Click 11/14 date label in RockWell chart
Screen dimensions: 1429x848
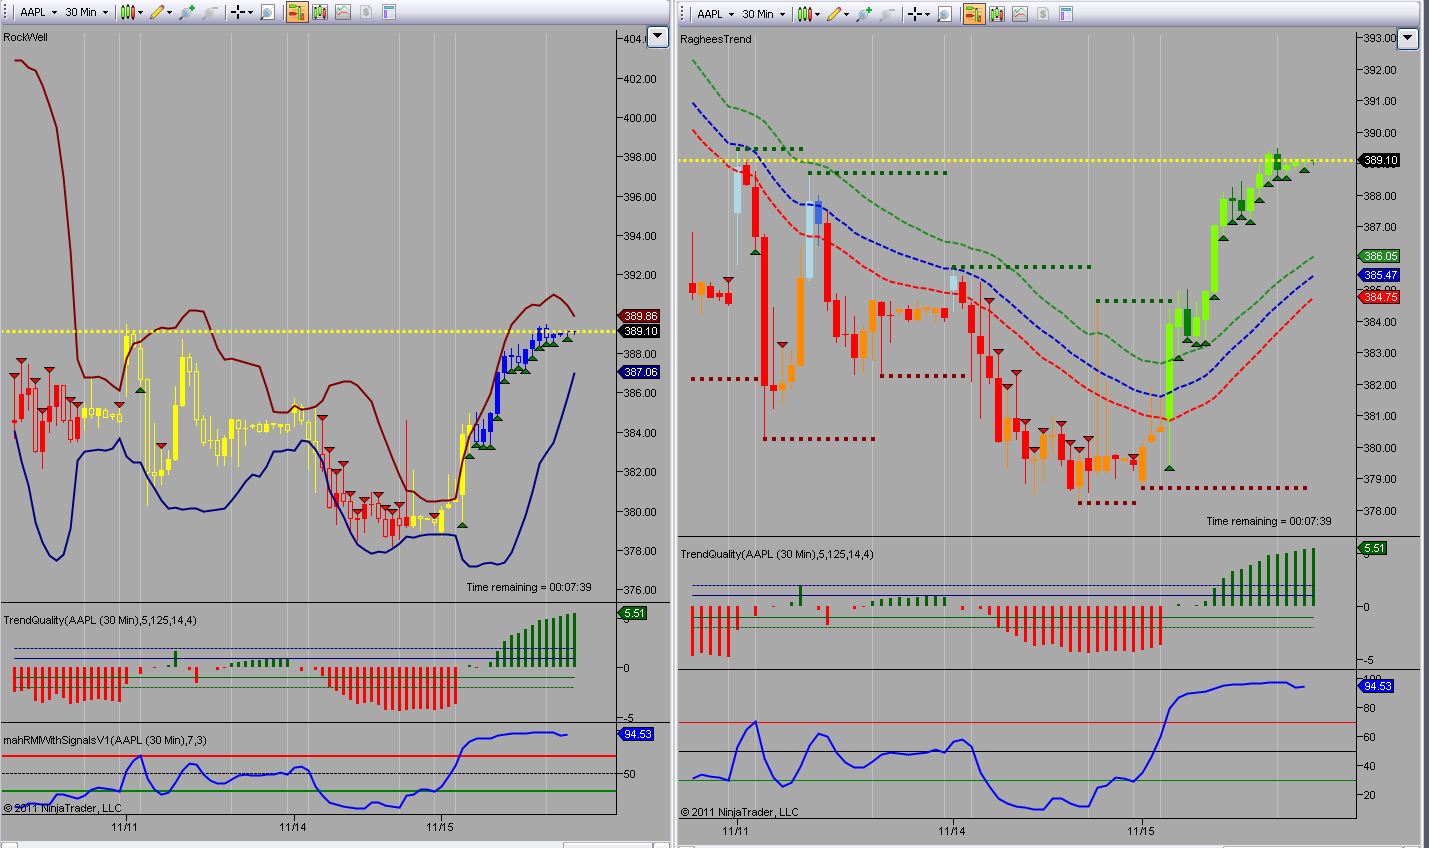pos(293,828)
